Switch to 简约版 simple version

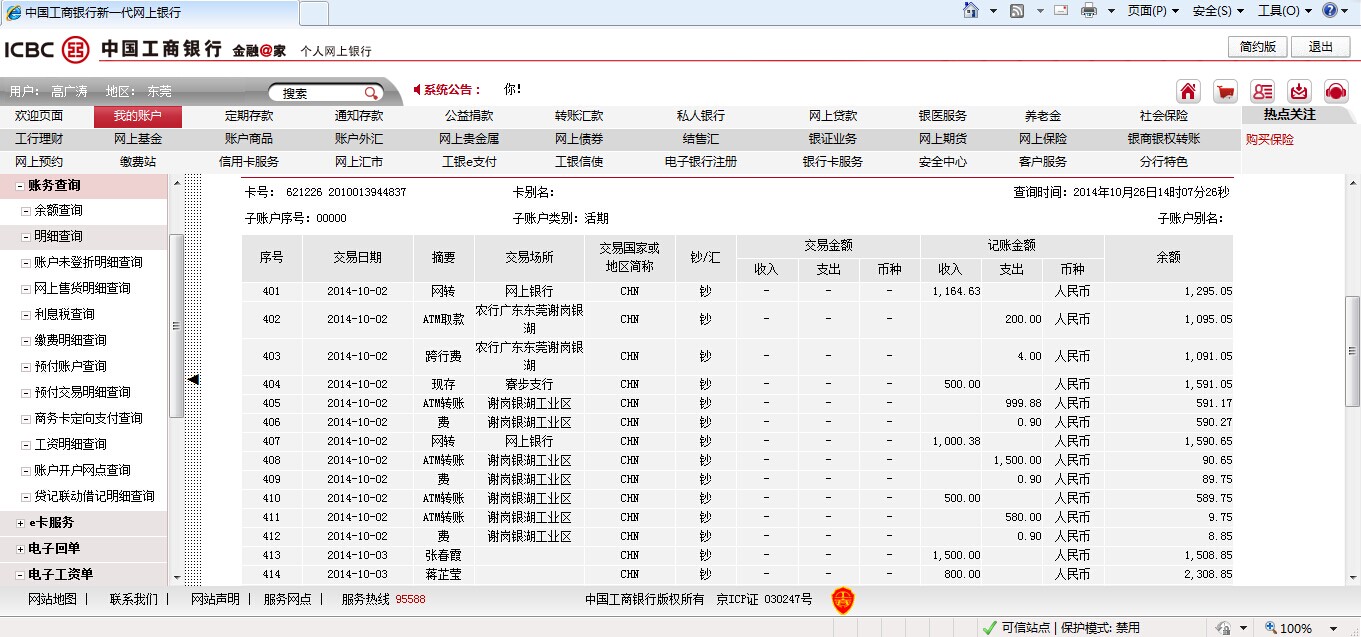point(1257,47)
